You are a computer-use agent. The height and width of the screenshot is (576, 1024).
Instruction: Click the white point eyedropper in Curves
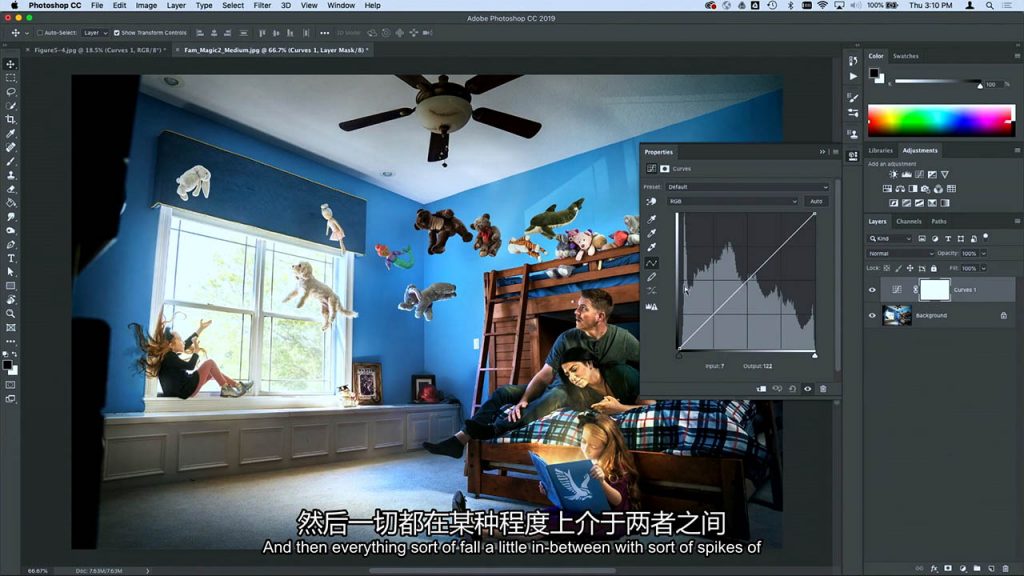tap(651, 248)
